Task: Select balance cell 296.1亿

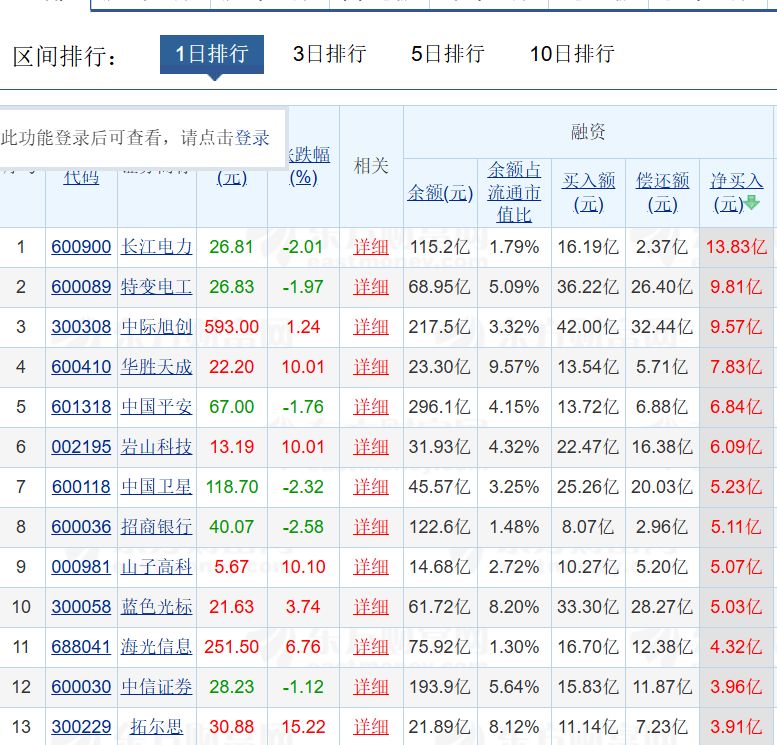Action: point(440,407)
